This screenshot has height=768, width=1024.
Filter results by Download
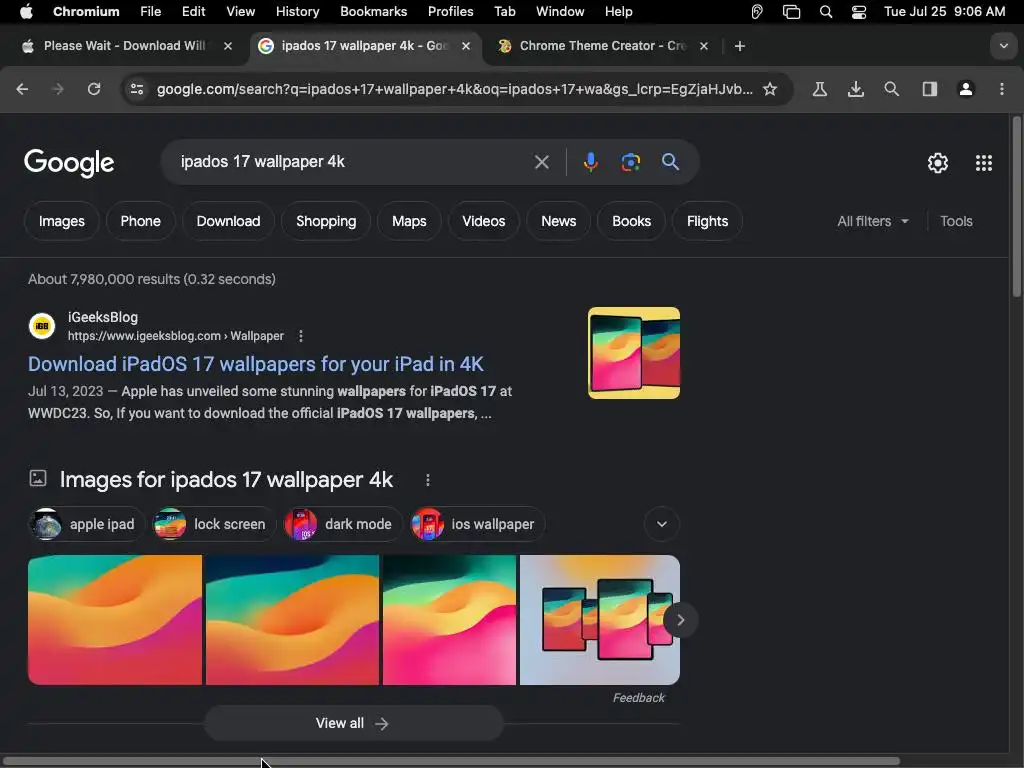(x=228, y=221)
